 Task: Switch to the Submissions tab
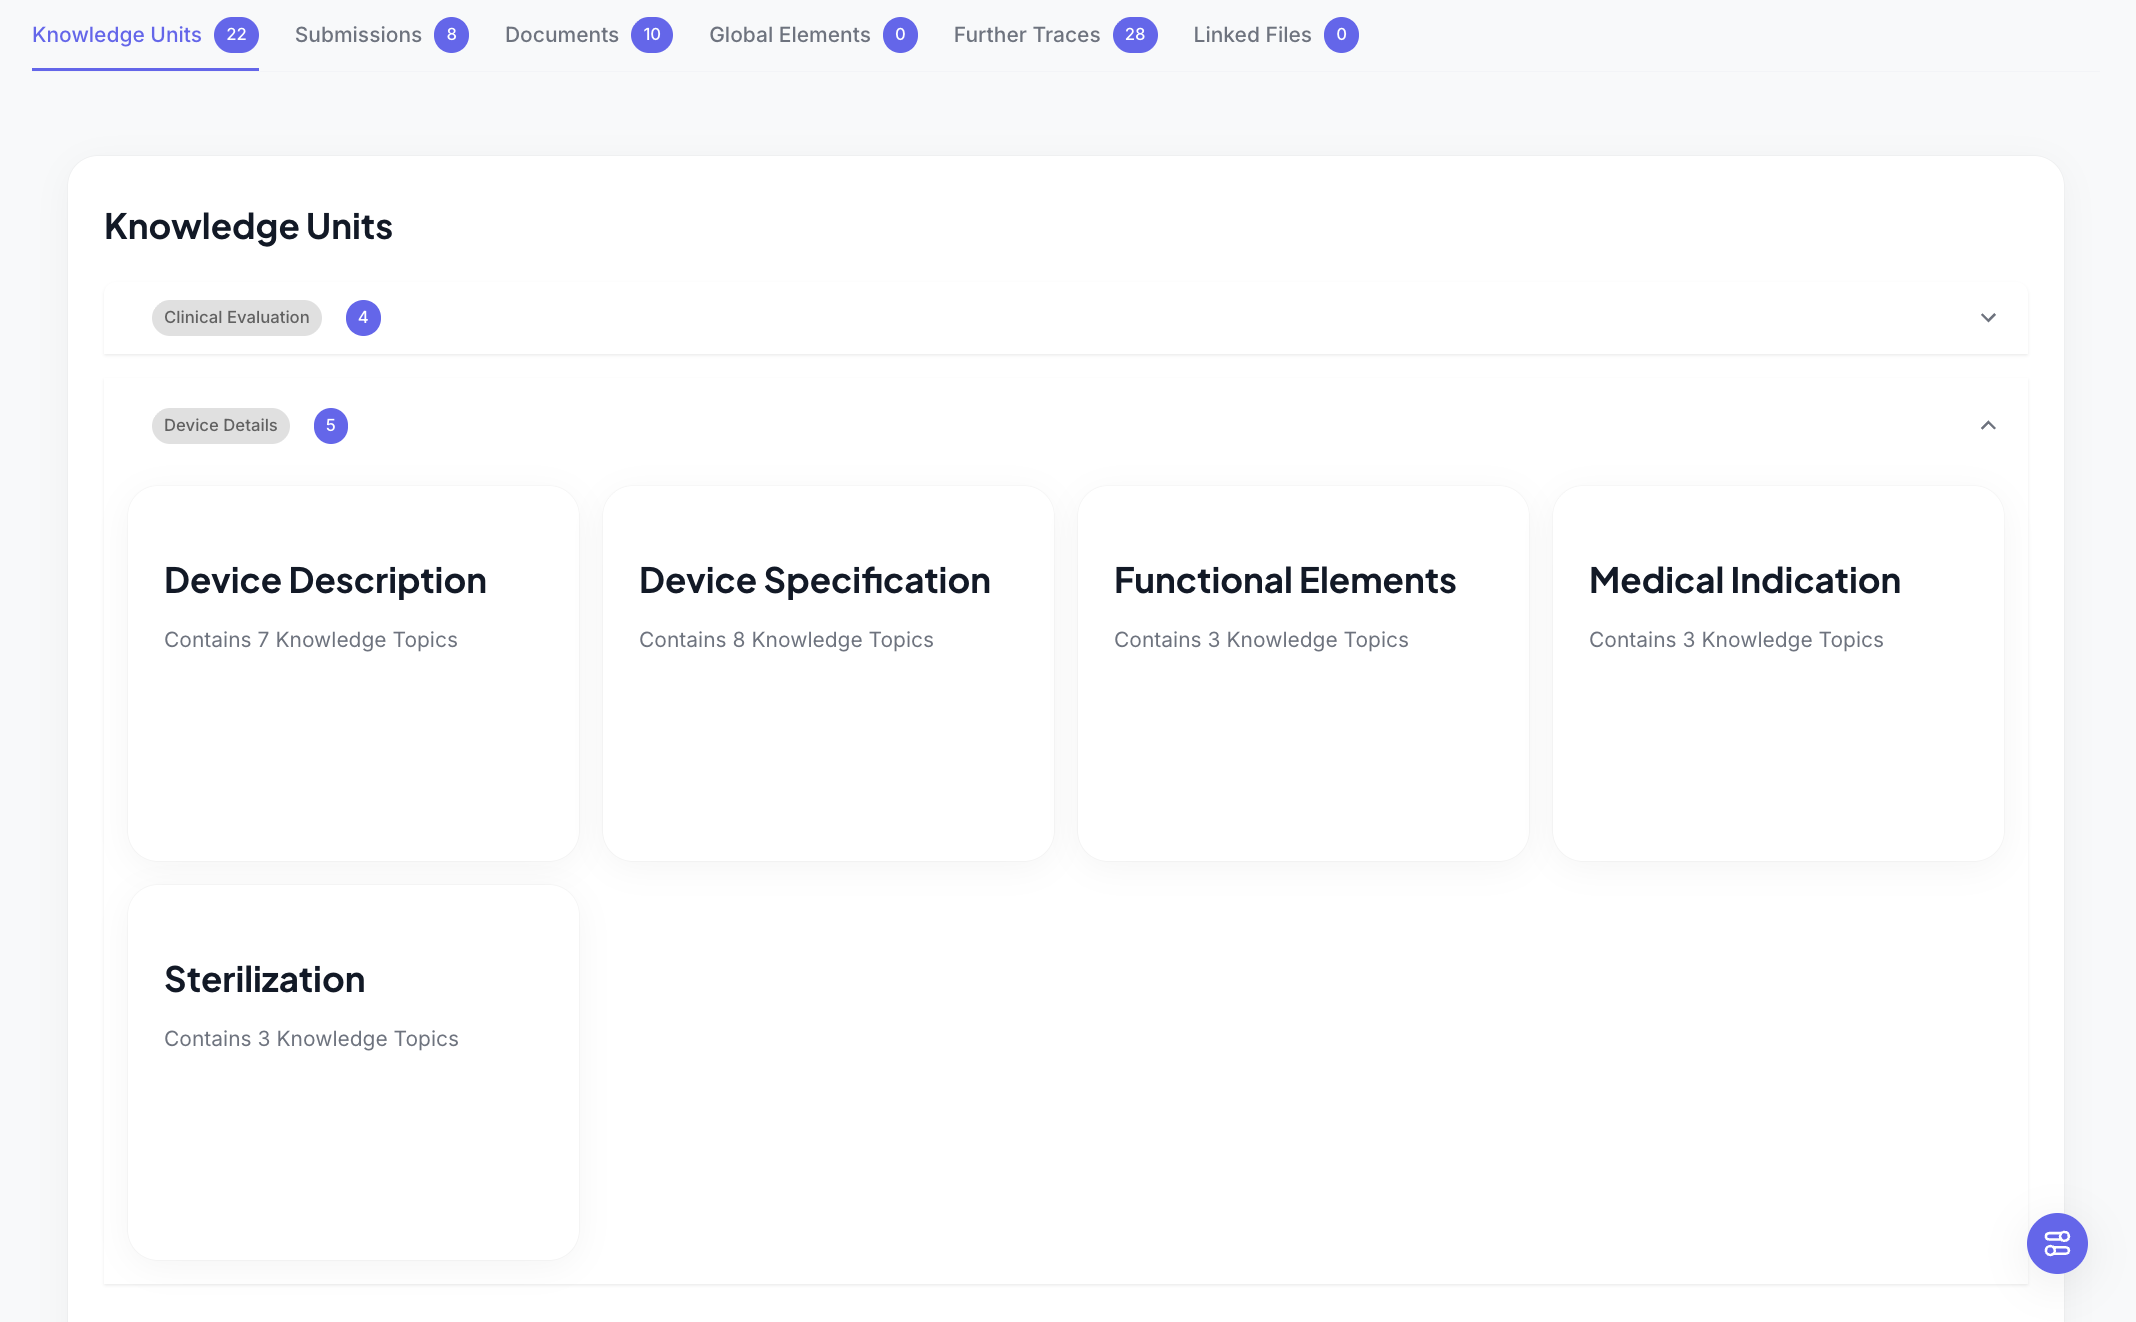pos(358,34)
